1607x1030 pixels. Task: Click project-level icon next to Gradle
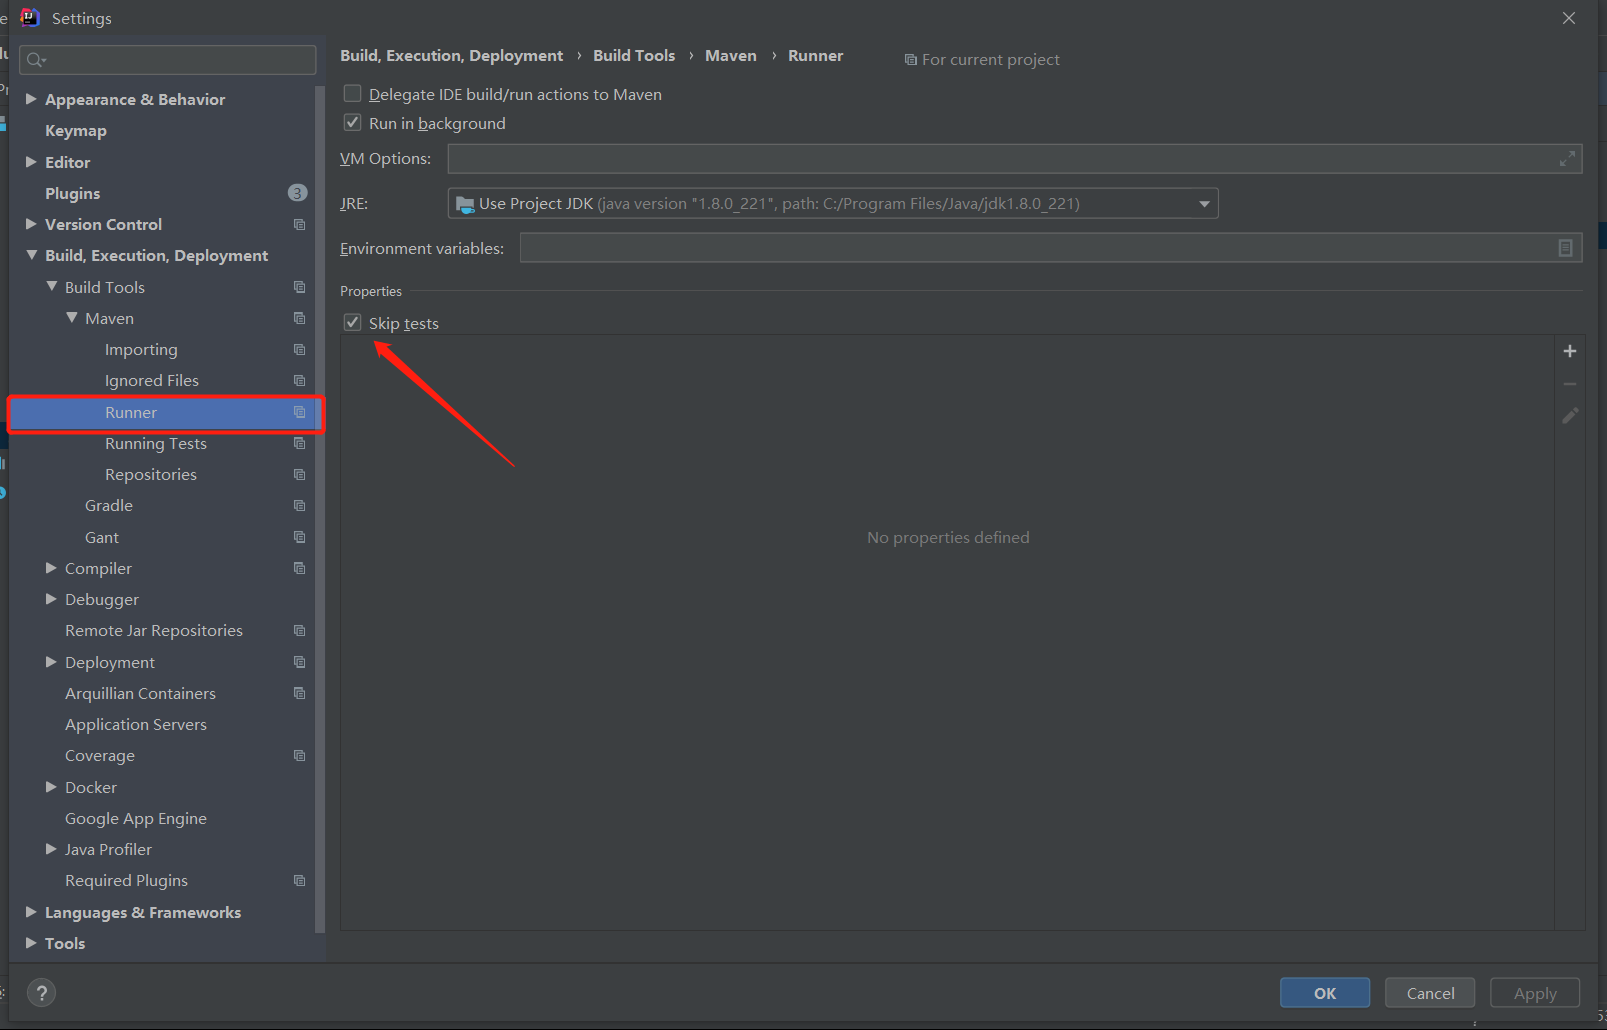pos(299,506)
